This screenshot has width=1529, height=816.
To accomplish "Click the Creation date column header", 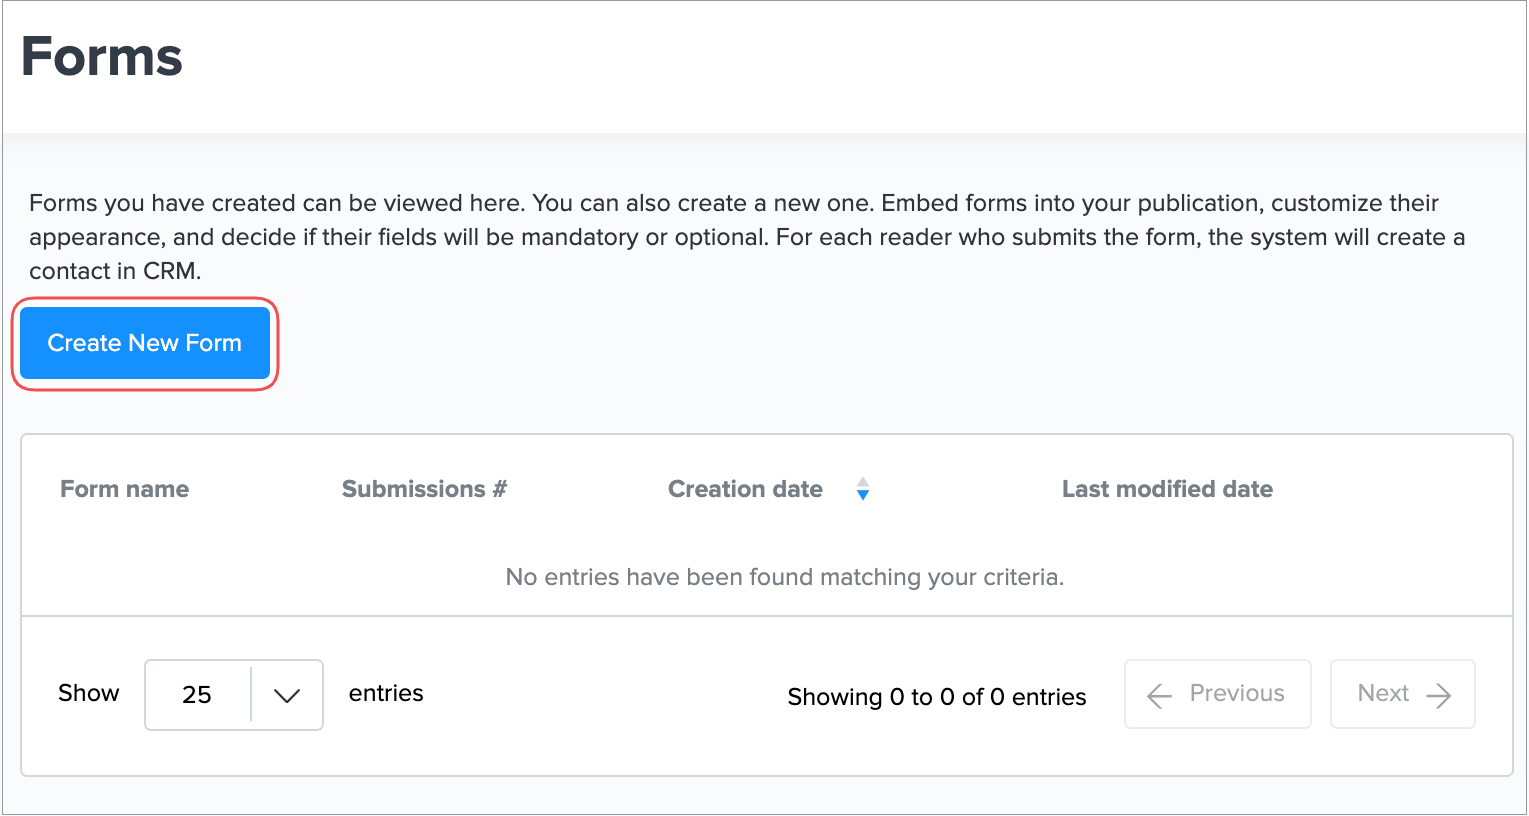I will (745, 489).
